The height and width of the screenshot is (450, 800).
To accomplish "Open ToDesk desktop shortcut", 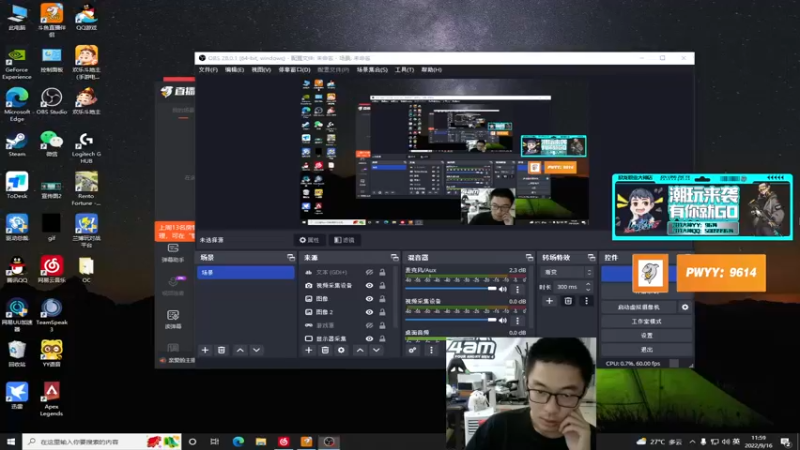I will (x=17, y=186).
